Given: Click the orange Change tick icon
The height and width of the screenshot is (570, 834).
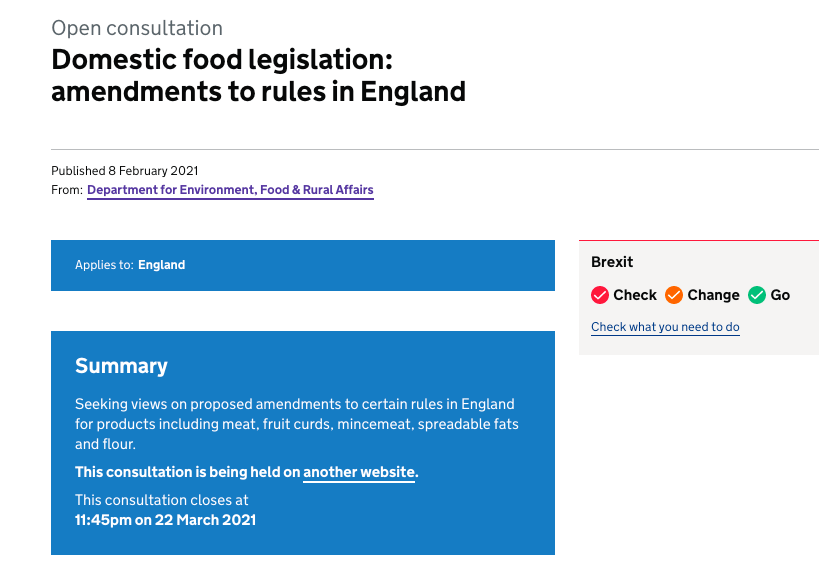Looking at the screenshot, I should [x=674, y=295].
